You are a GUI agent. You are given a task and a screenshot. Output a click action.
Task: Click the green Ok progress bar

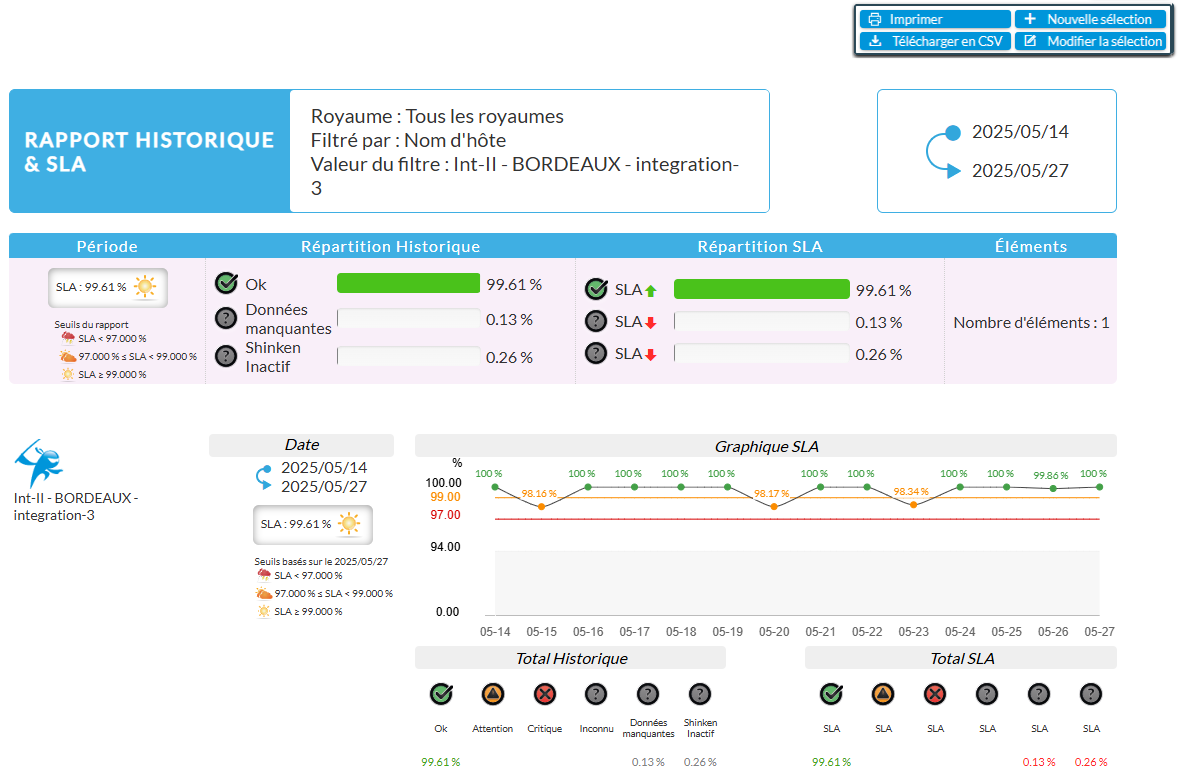pyautogui.click(x=408, y=284)
